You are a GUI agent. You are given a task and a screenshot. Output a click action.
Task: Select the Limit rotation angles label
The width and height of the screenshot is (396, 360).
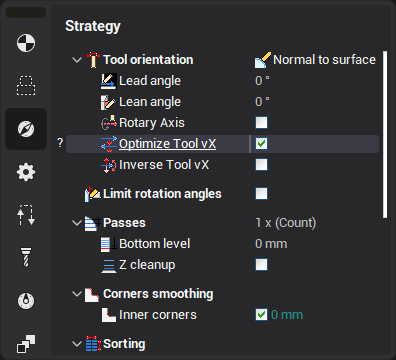coord(162,194)
